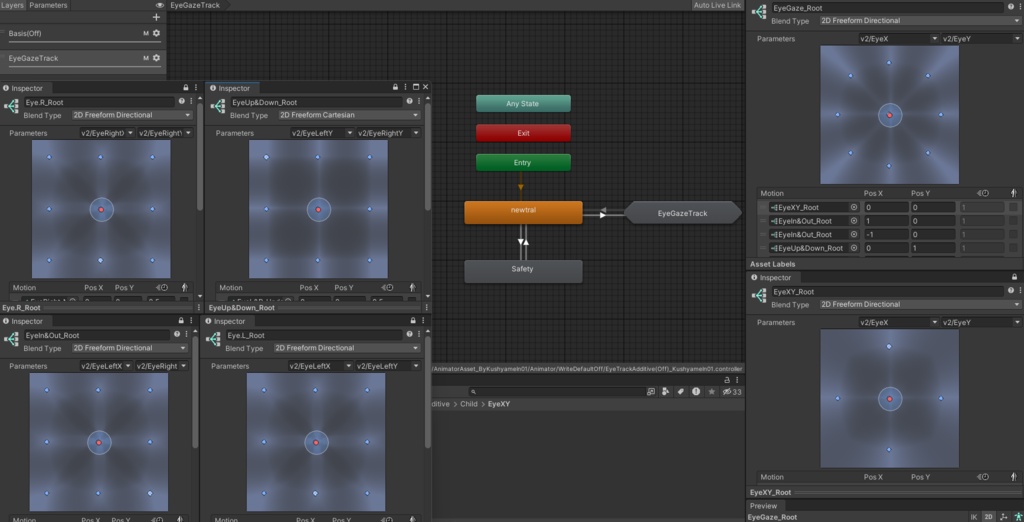The image size is (1024, 522).
Task: Select the orange newtral state
Action: coord(523,212)
